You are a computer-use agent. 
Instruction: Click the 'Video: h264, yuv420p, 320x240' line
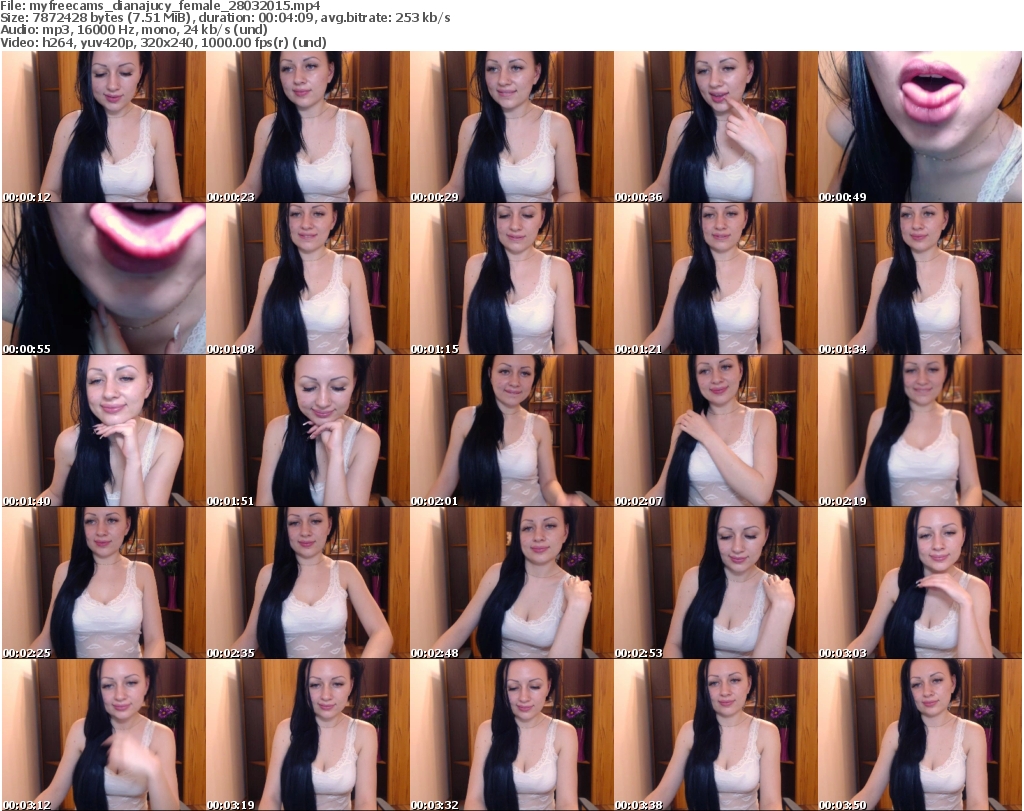click(x=163, y=42)
